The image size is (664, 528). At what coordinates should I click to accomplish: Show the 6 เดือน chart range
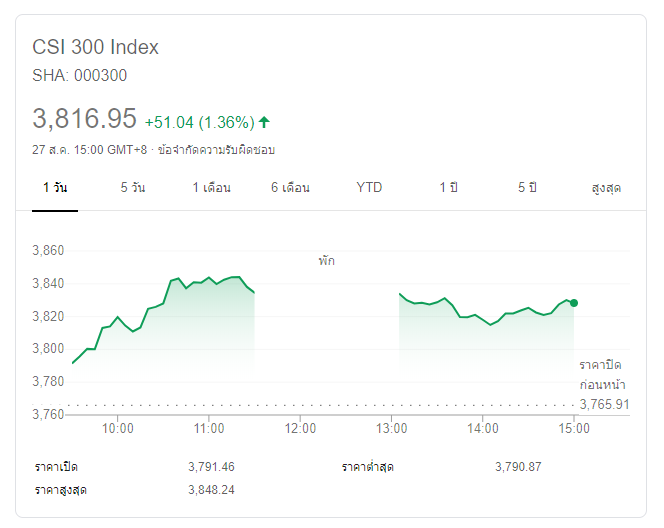pos(290,187)
